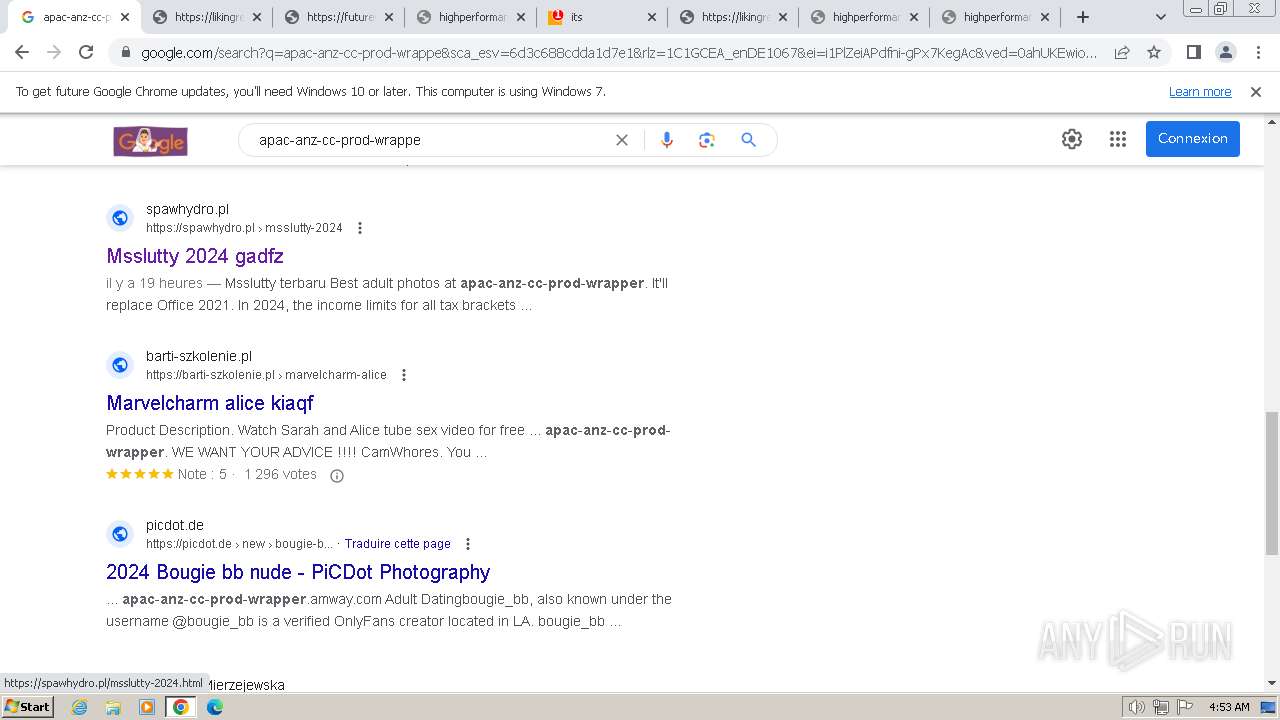Click the spawhydro.pl site name
This screenshot has width=1280, height=720.
tap(187, 209)
